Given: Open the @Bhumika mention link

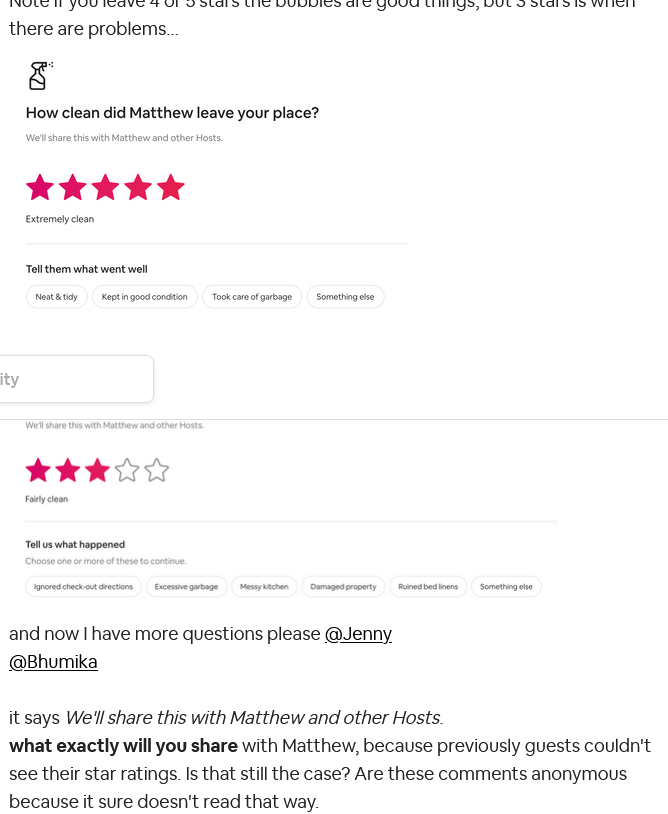Looking at the screenshot, I should (53, 662).
